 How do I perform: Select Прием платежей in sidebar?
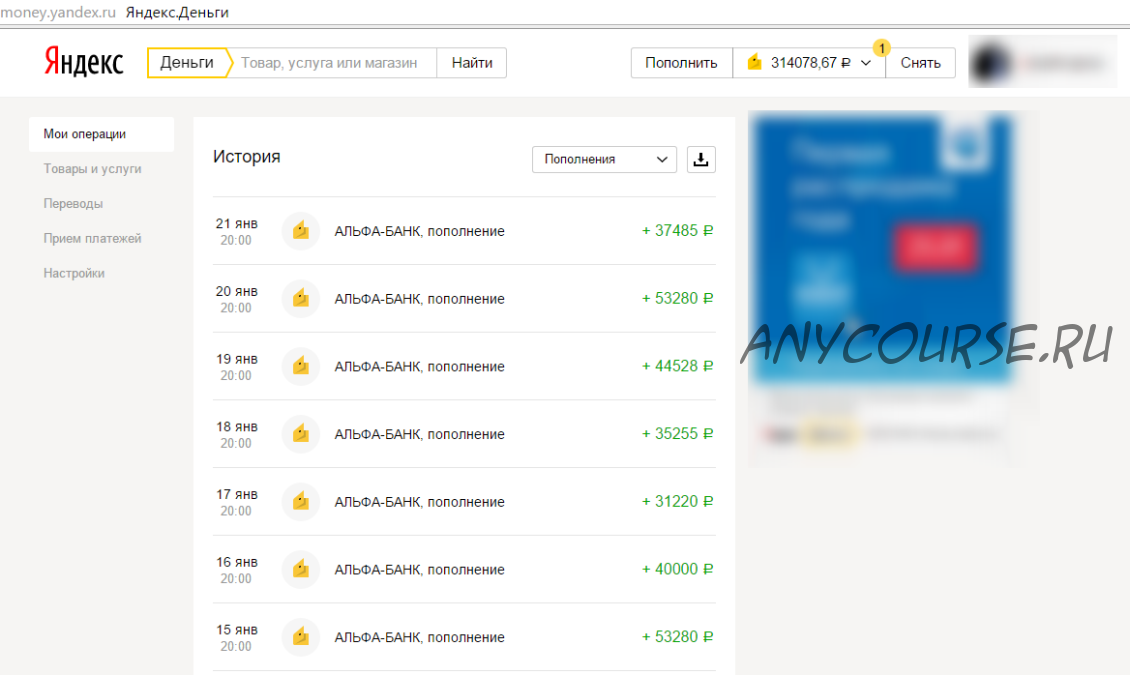tap(92, 239)
